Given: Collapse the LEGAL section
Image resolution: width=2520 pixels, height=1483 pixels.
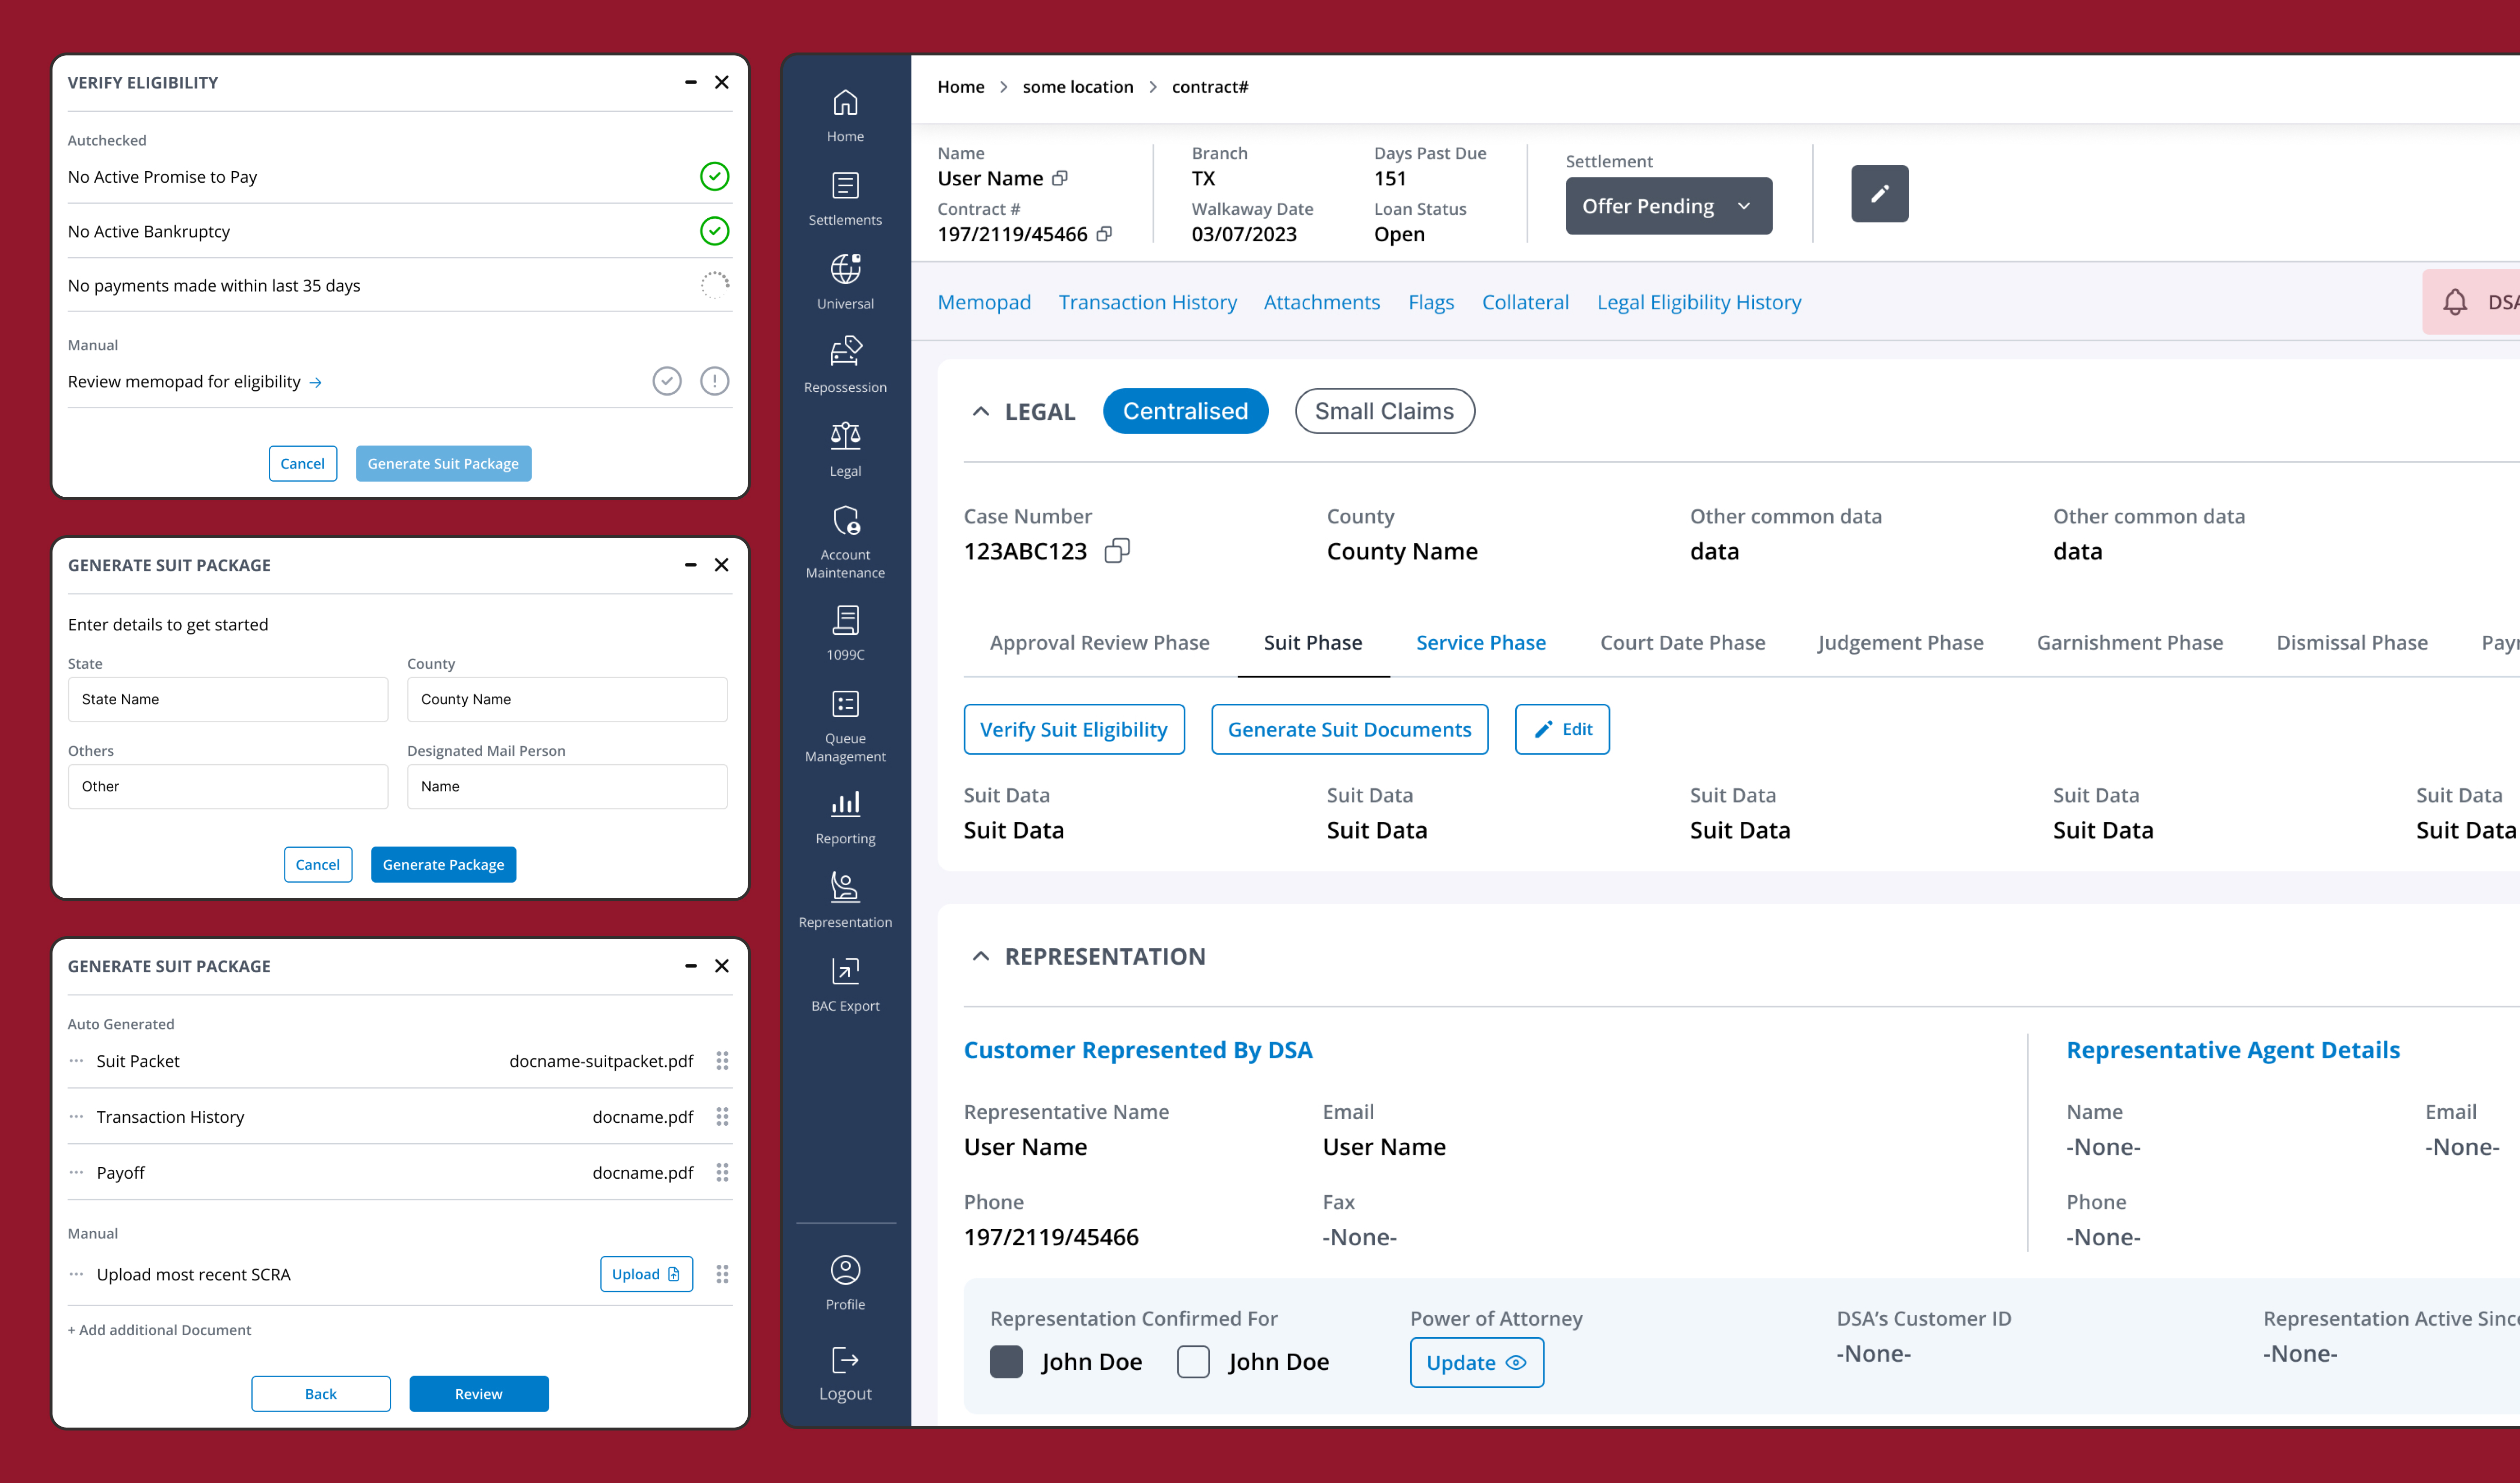Looking at the screenshot, I should [980, 411].
